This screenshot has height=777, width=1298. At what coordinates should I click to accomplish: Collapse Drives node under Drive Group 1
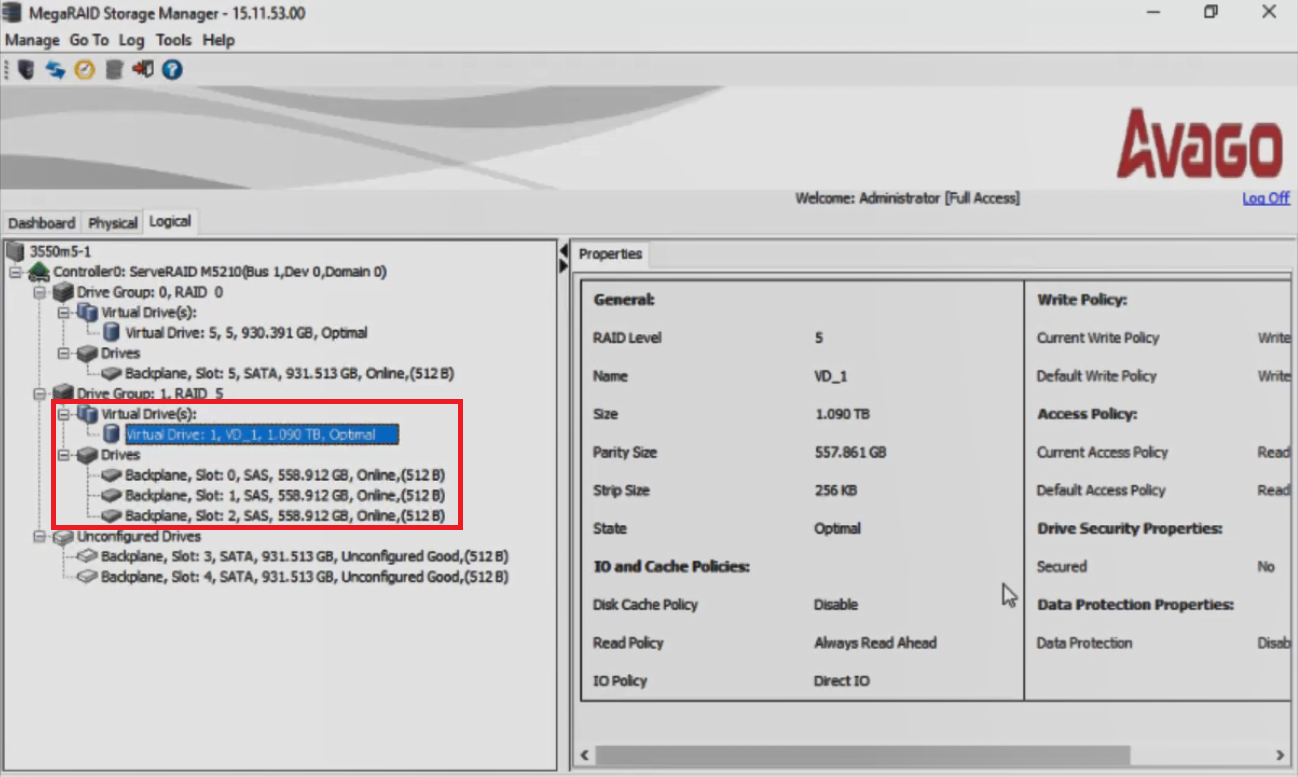click(63, 455)
